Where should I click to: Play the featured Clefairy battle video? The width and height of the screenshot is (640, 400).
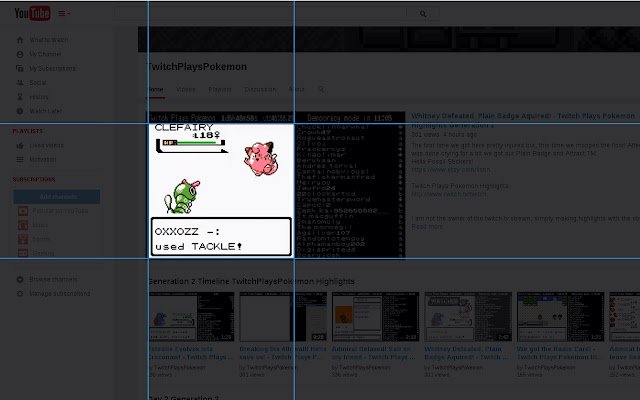pos(276,185)
